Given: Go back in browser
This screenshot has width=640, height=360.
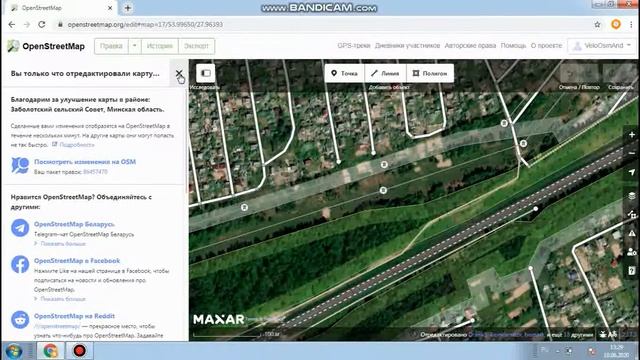Looking at the screenshot, I should [11, 24].
